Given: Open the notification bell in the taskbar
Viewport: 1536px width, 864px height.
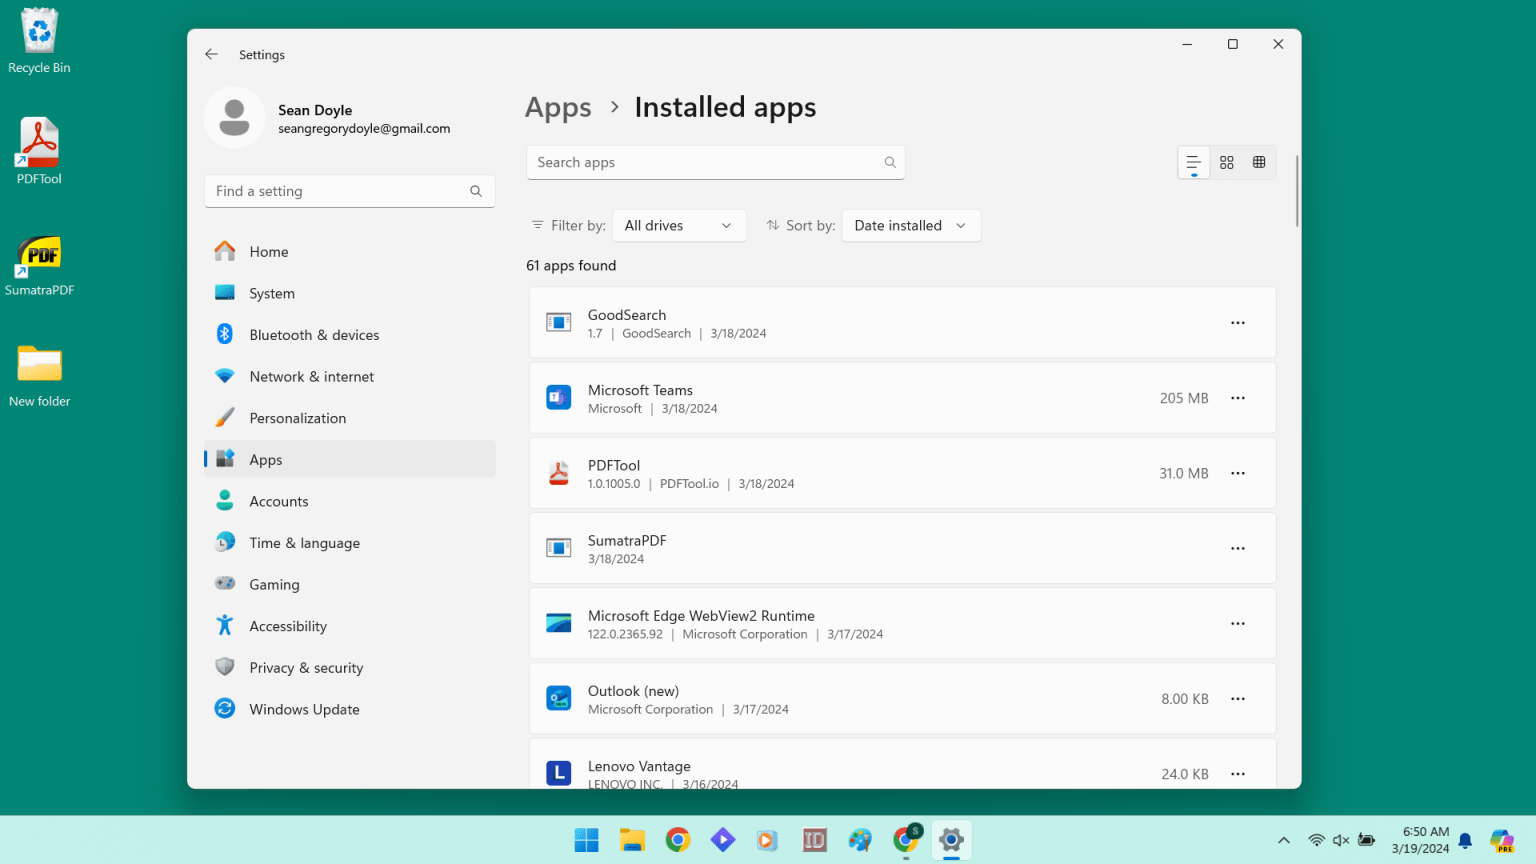Looking at the screenshot, I should click(1465, 840).
